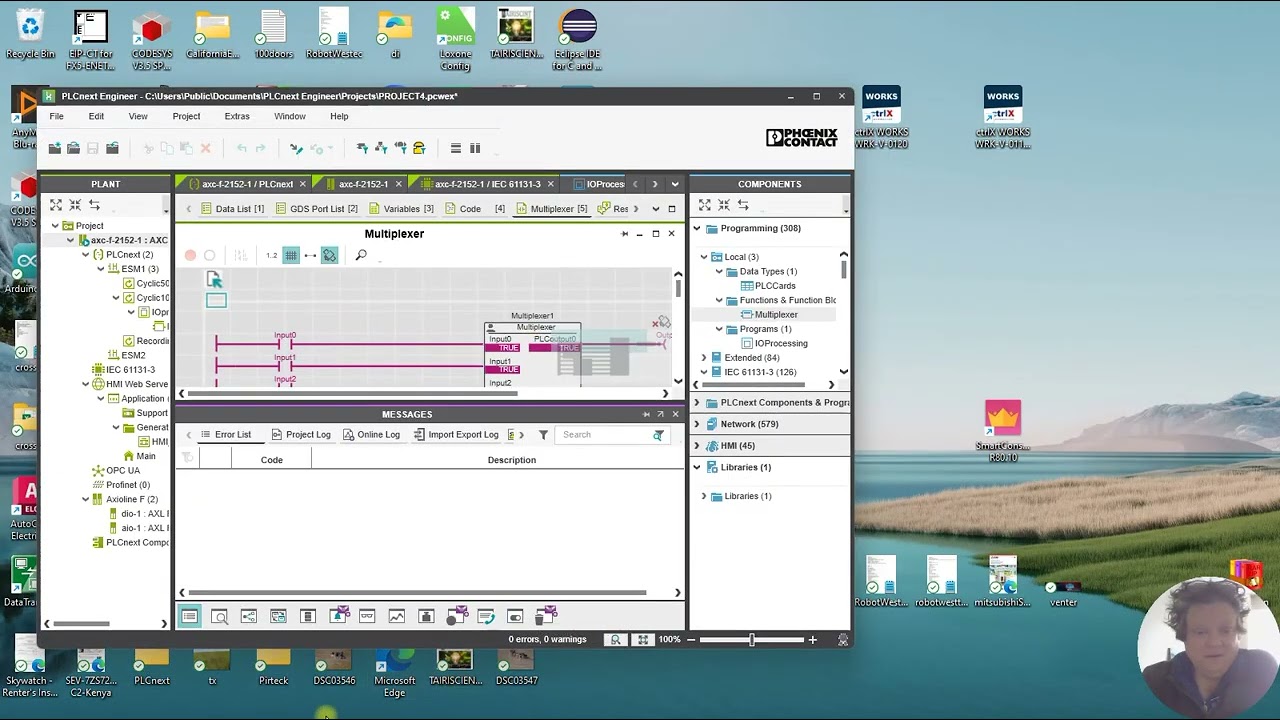Collapse the Programming (308) section
This screenshot has width=1280, height=720.
[697, 228]
